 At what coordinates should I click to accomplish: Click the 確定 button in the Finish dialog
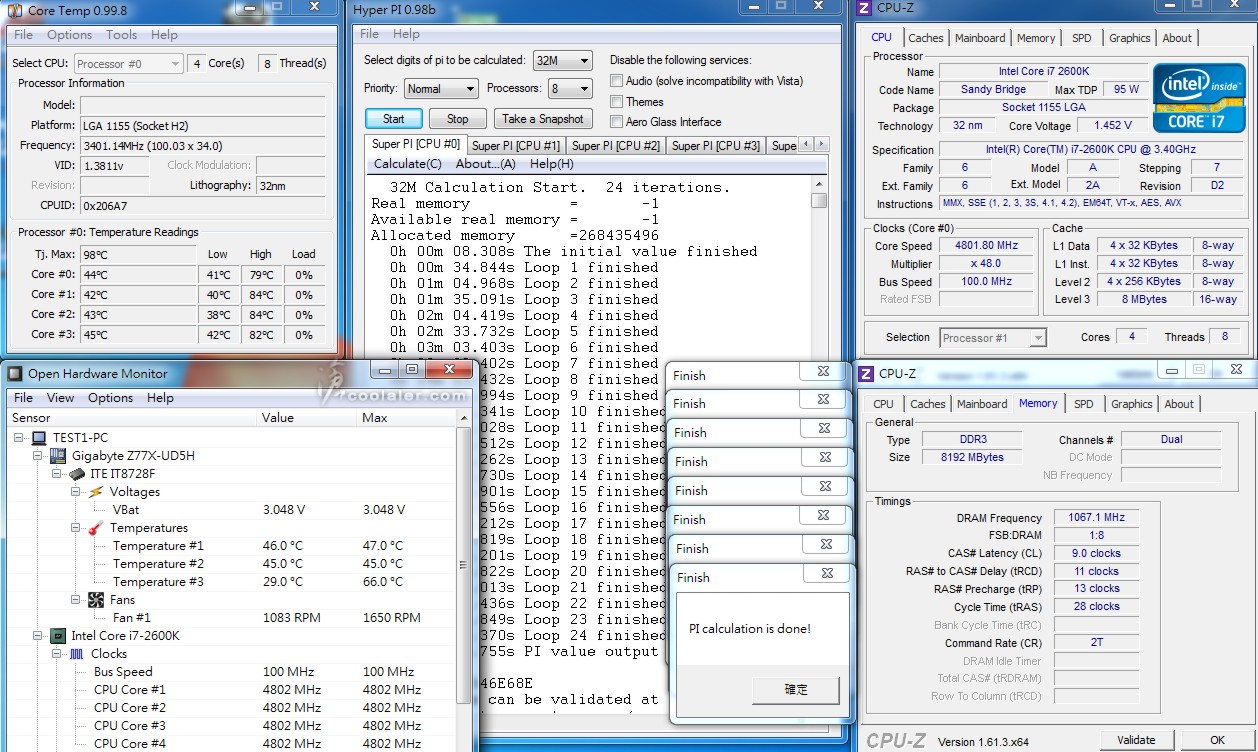(796, 689)
